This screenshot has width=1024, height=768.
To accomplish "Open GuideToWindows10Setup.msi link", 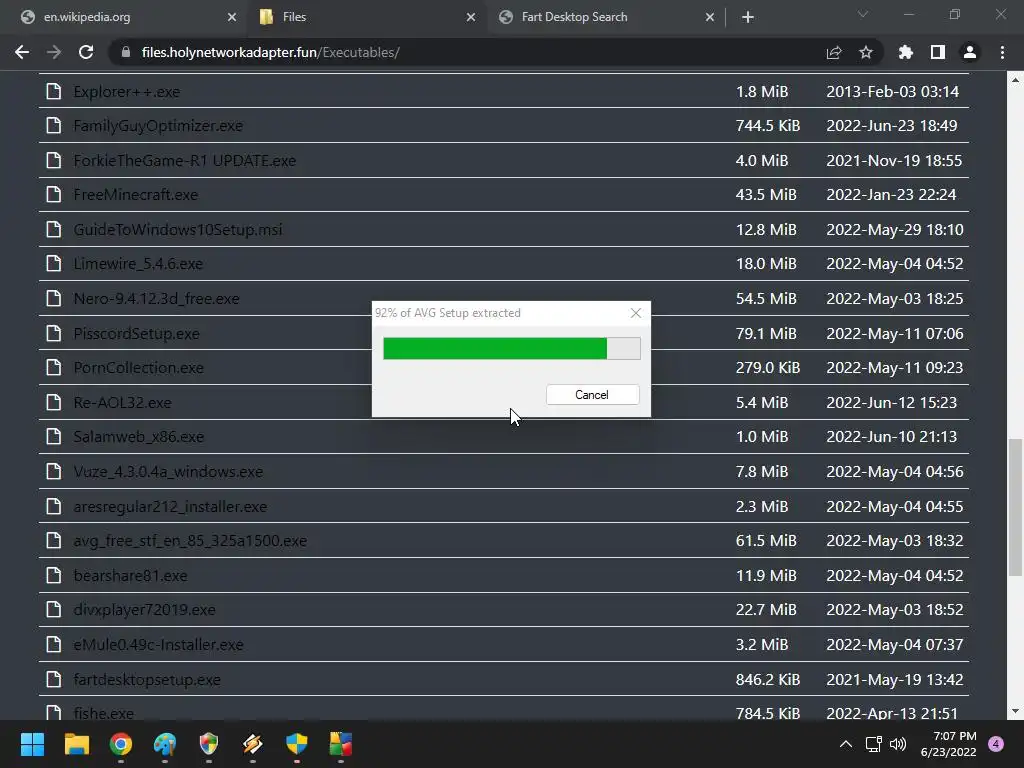I will [178, 230].
